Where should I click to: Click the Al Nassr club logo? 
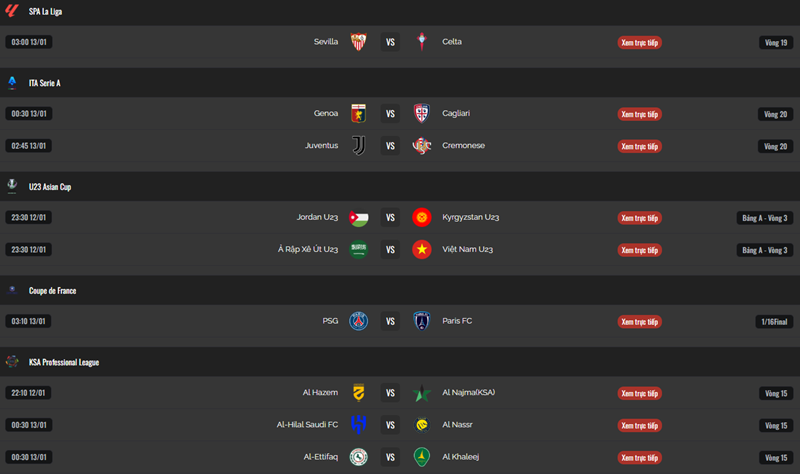click(x=422, y=425)
